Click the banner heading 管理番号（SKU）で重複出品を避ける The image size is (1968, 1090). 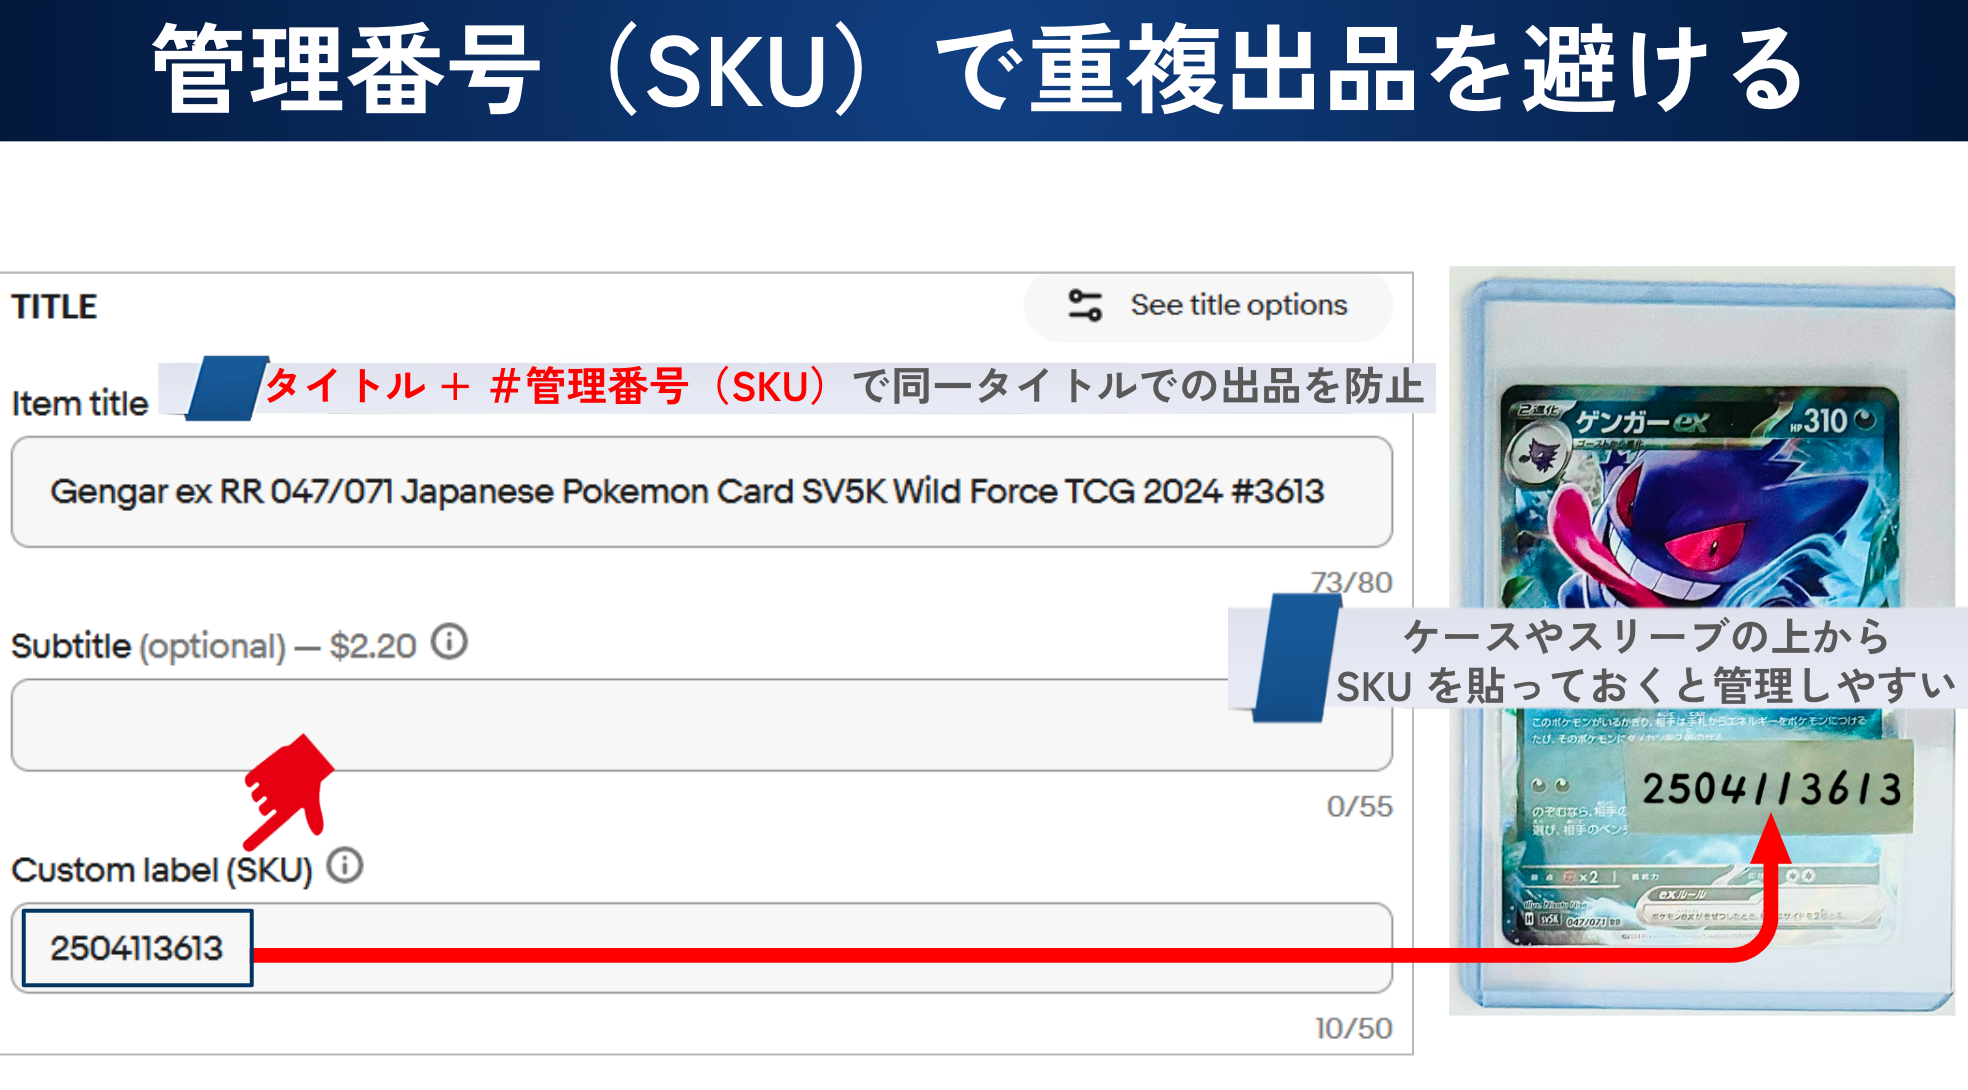click(980, 70)
